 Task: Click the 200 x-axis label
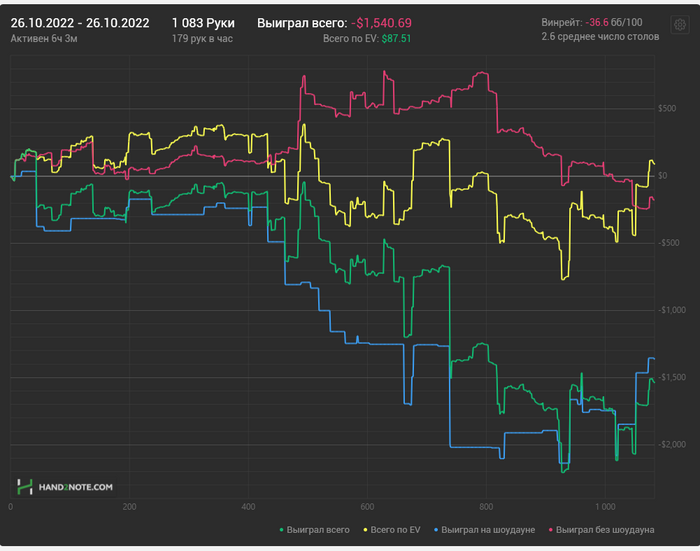[129, 507]
